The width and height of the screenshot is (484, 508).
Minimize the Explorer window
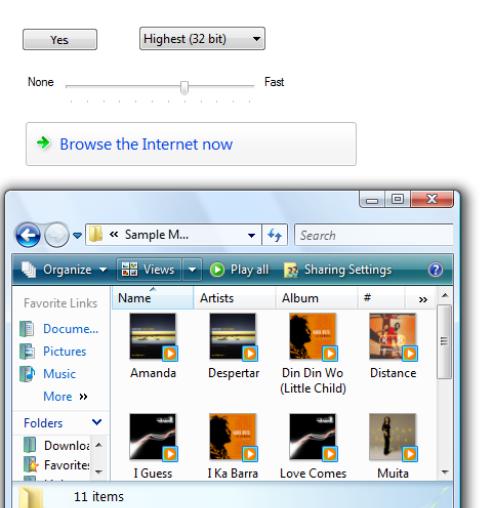pyautogui.click(x=372, y=199)
